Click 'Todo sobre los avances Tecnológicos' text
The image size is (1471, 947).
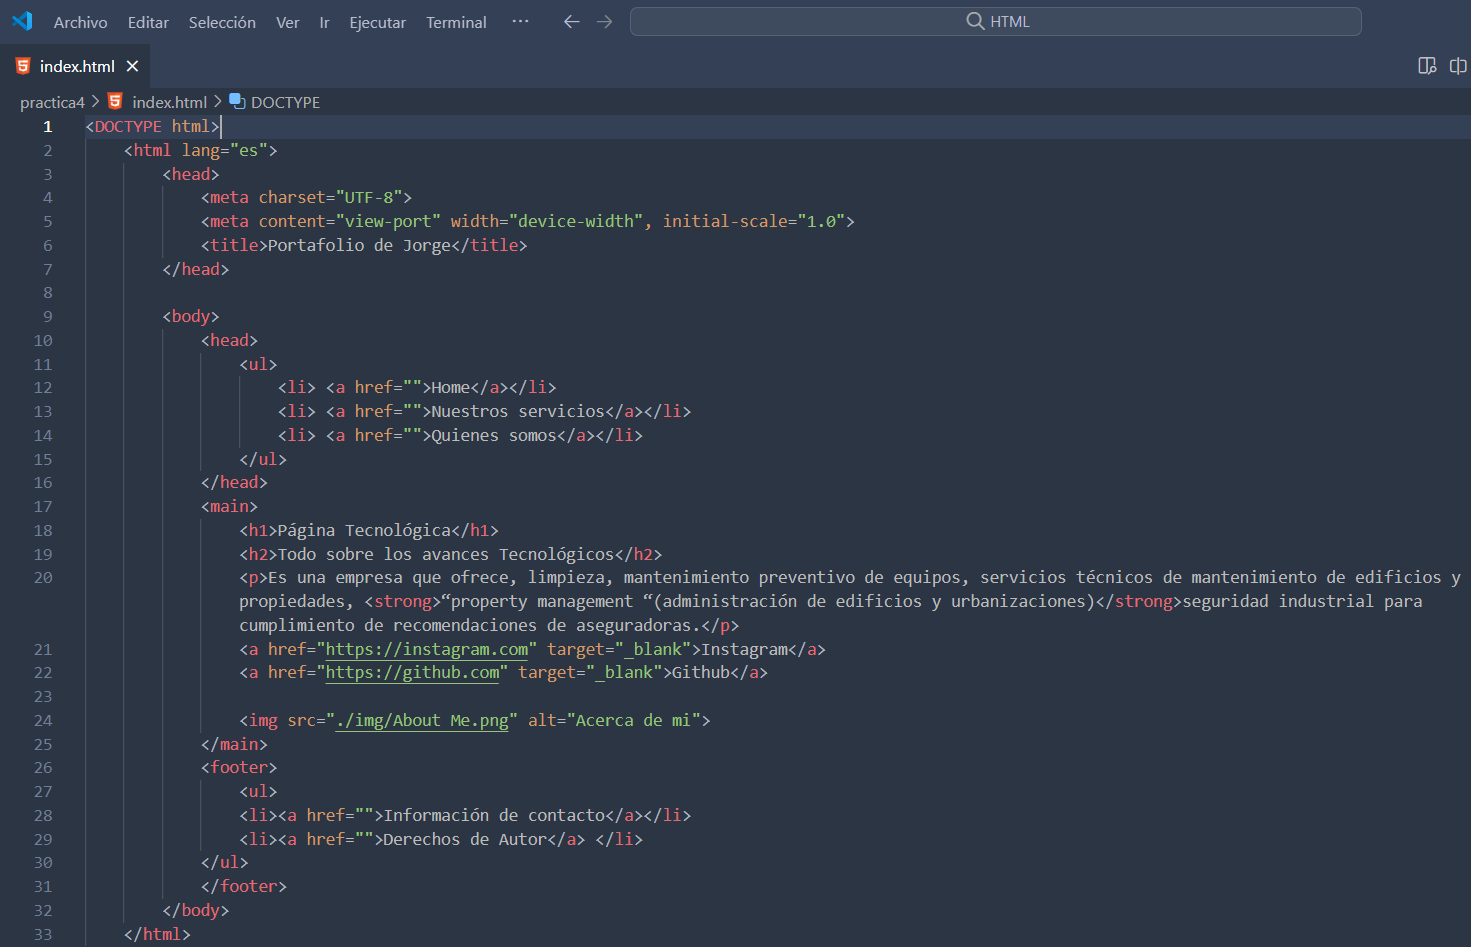[x=446, y=555]
